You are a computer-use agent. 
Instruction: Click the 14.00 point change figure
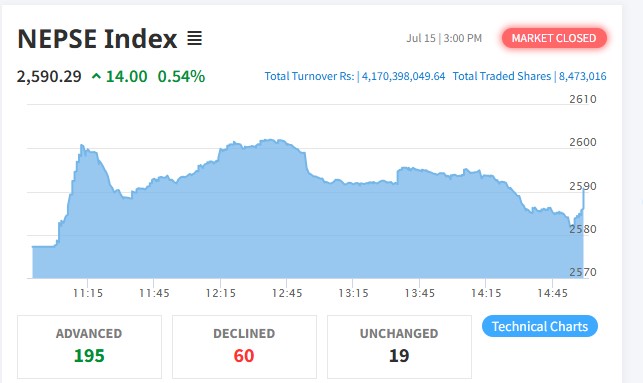pos(126,76)
